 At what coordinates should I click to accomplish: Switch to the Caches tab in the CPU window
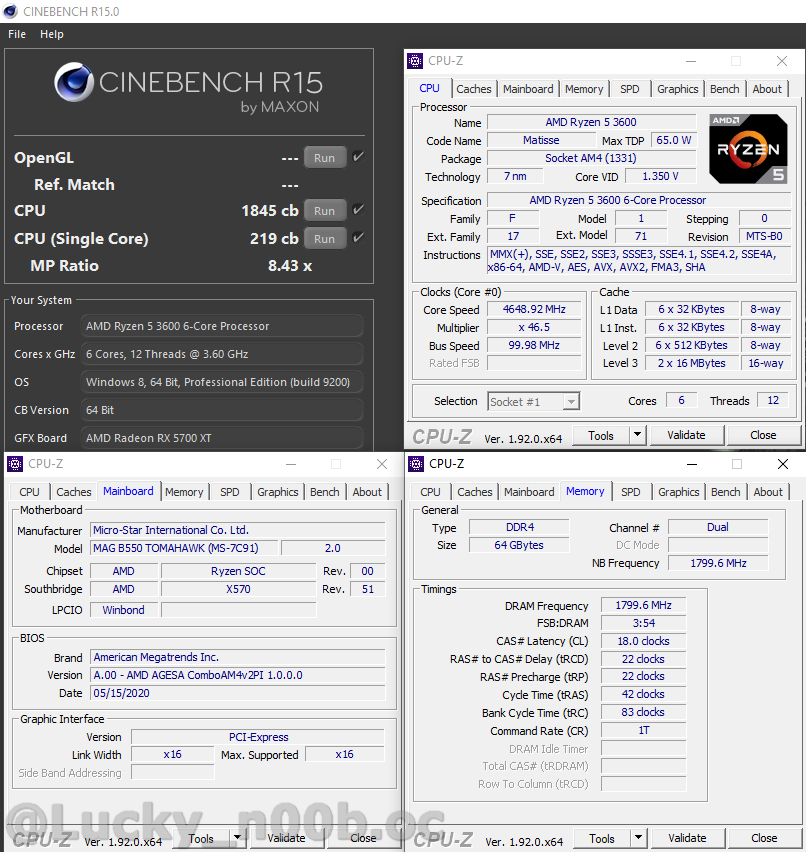click(474, 89)
